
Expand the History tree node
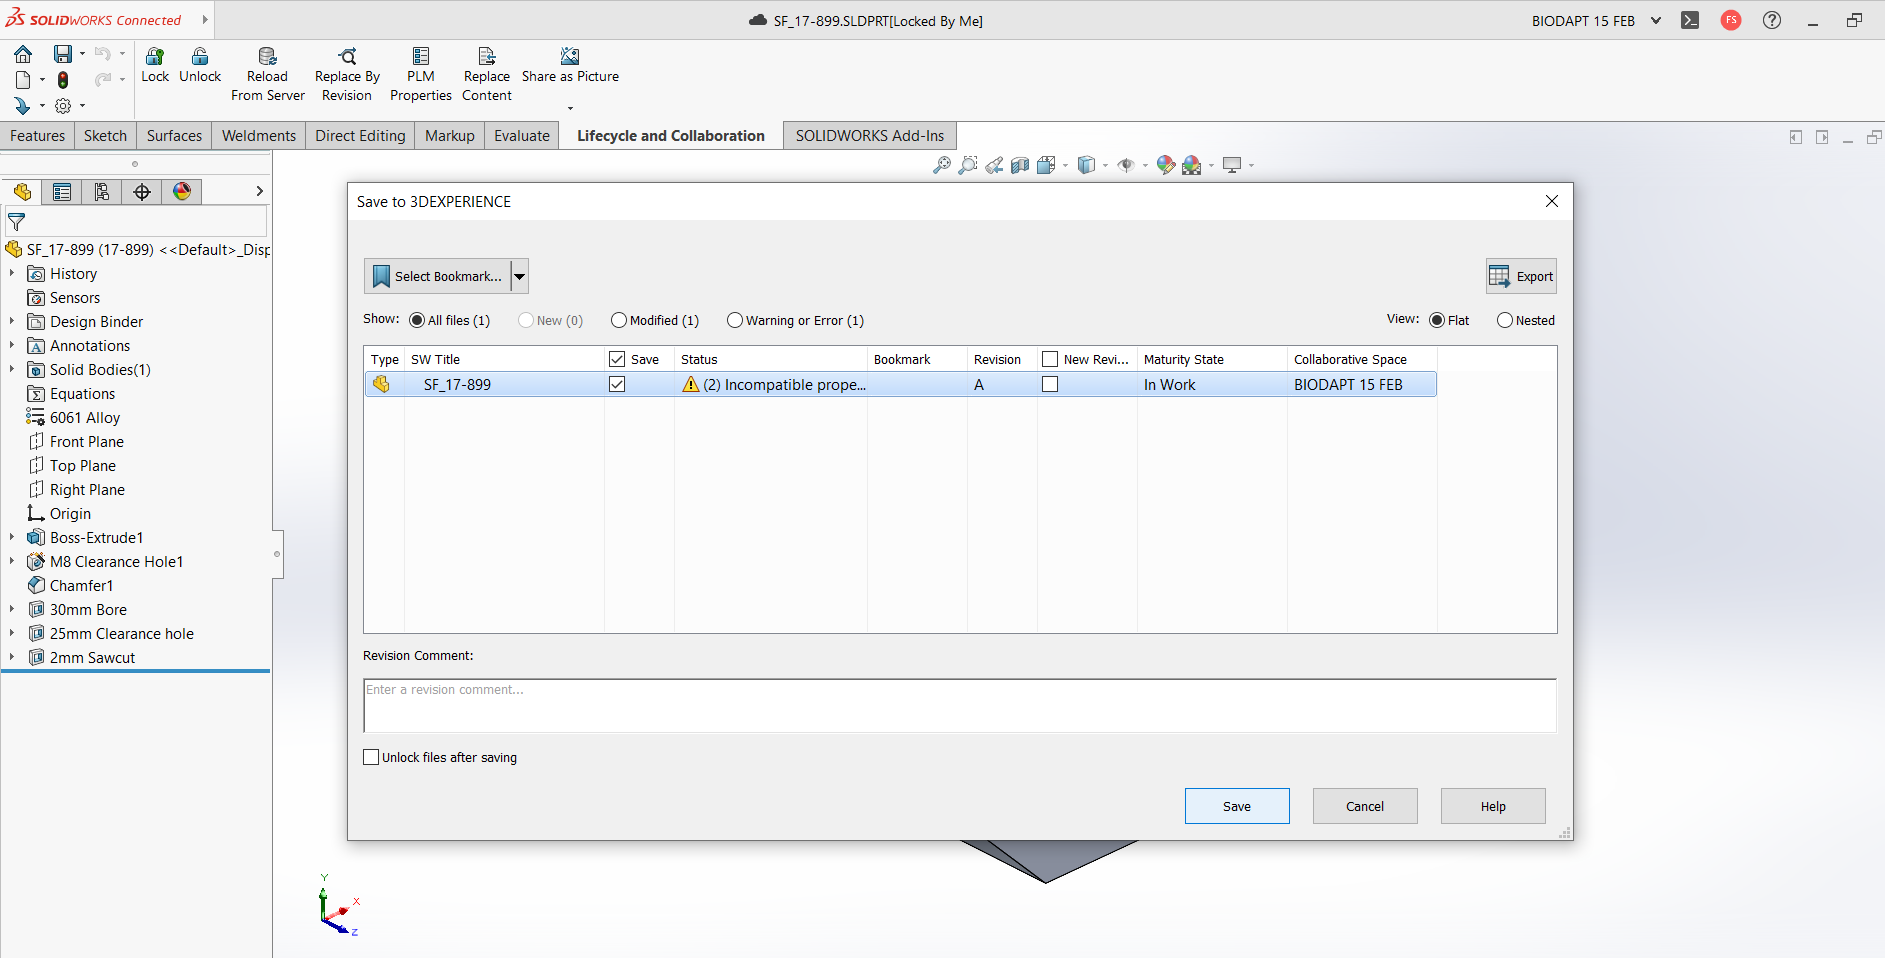[12, 273]
